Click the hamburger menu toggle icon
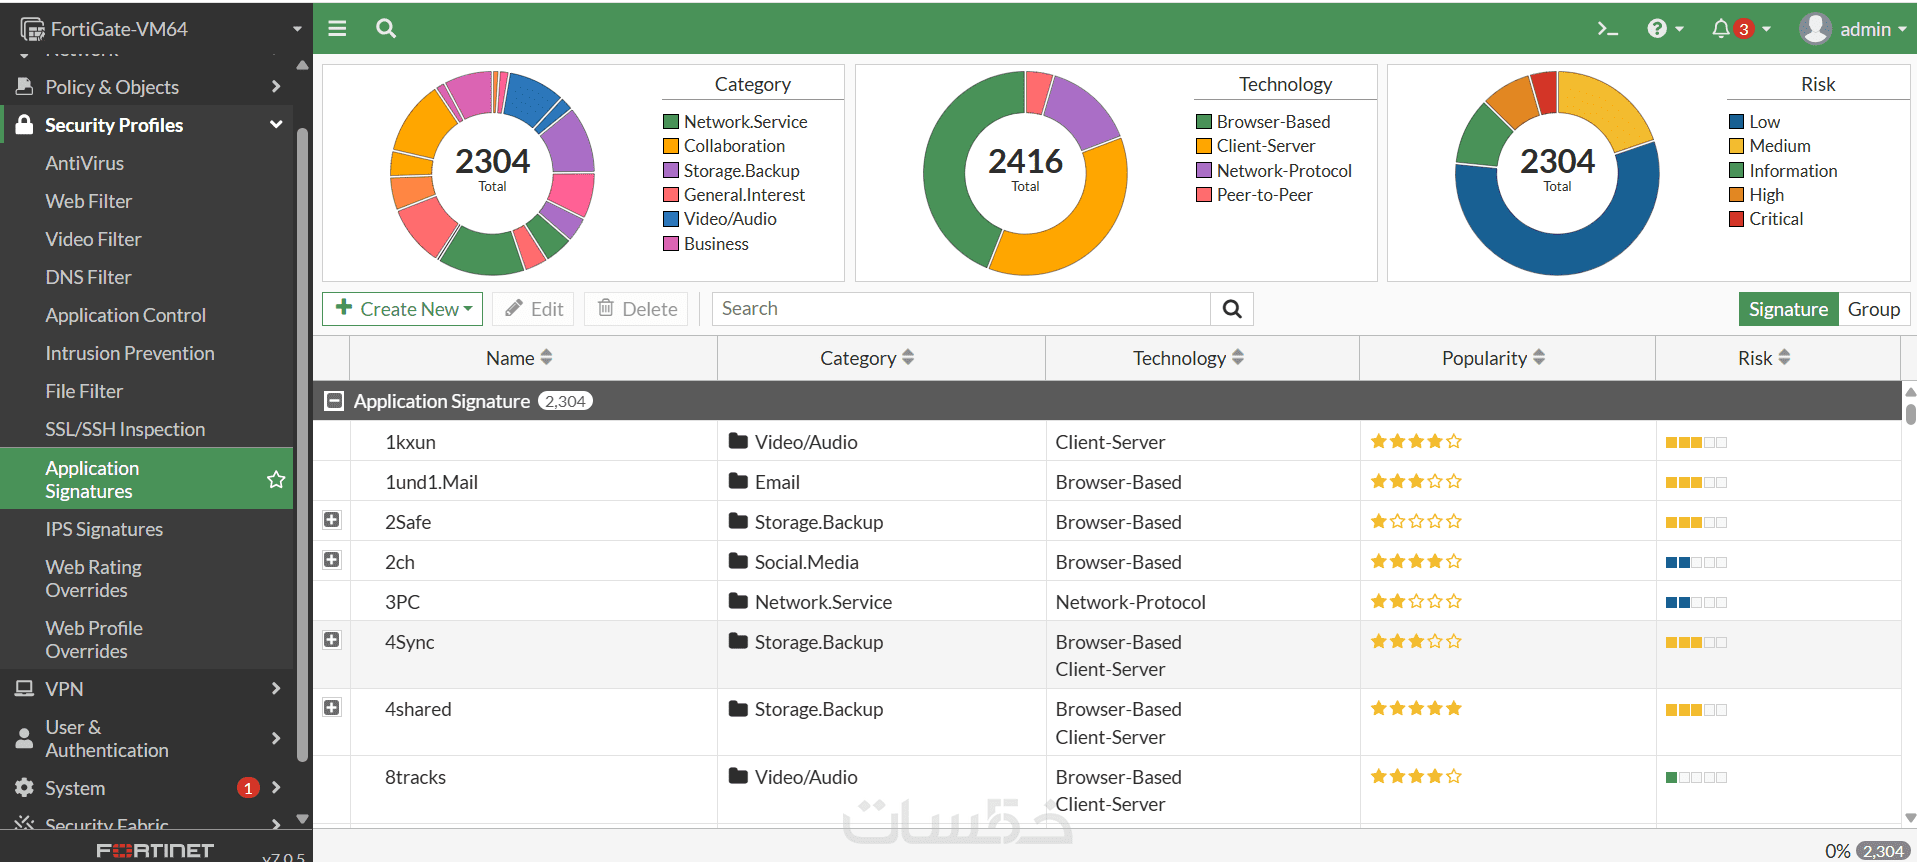Image resolution: width=1917 pixels, height=862 pixels. pos(337,29)
